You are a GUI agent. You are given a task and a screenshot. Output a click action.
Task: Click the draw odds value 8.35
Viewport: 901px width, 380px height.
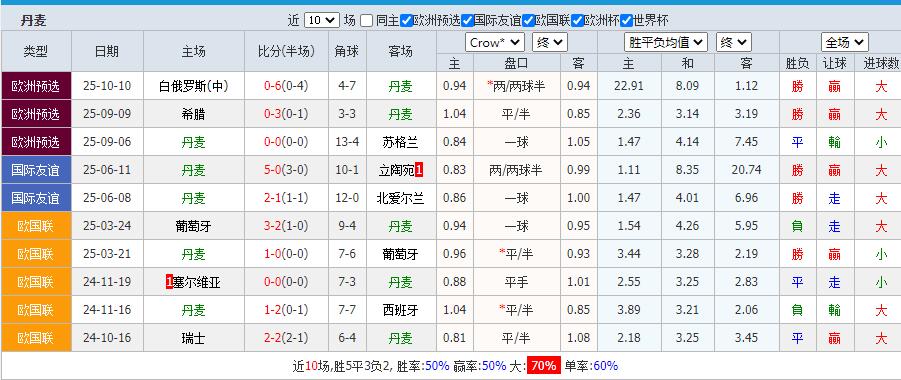pyautogui.click(x=688, y=170)
